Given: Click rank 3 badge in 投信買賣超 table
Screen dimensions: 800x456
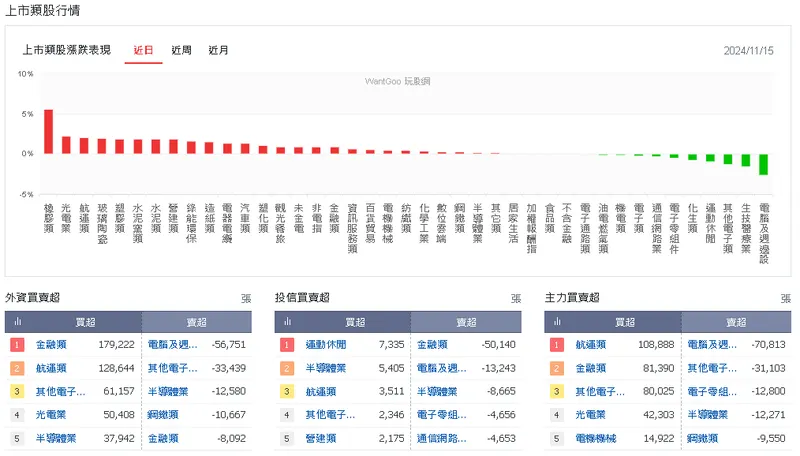Looking at the screenshot, I should pyautogui.click(x=287, y=392).
